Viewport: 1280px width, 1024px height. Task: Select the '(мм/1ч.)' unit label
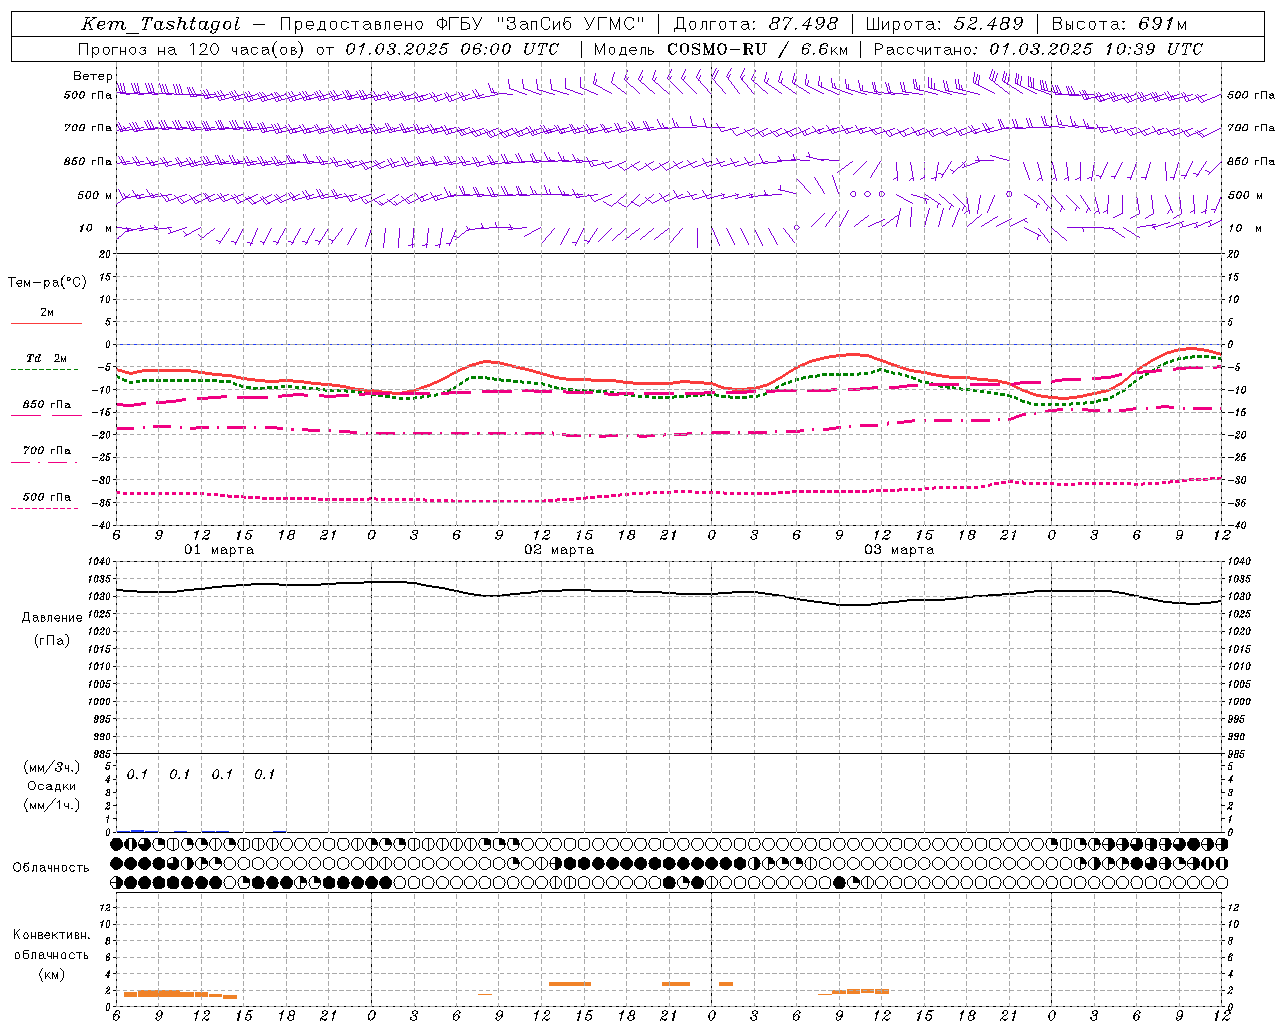52,805
